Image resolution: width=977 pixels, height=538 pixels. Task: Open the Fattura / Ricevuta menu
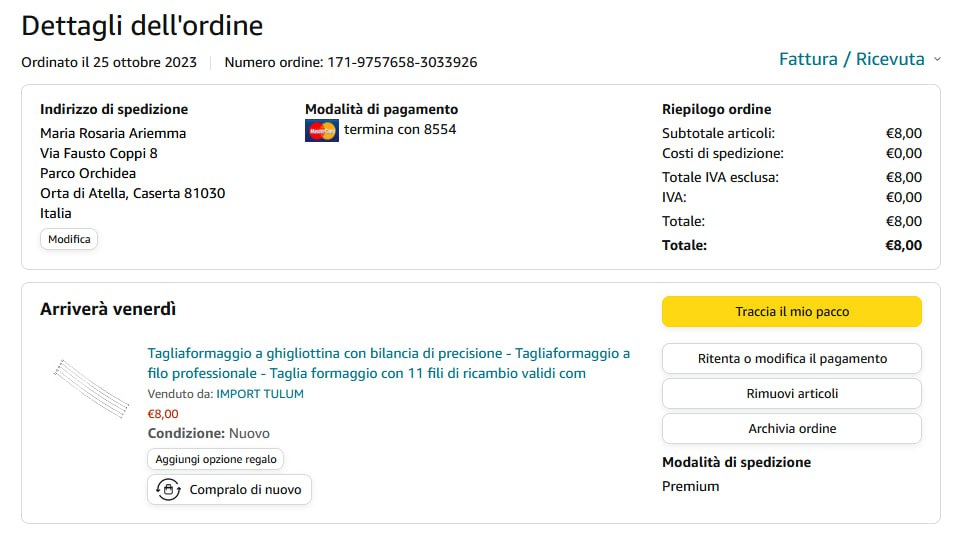[852, 59]
